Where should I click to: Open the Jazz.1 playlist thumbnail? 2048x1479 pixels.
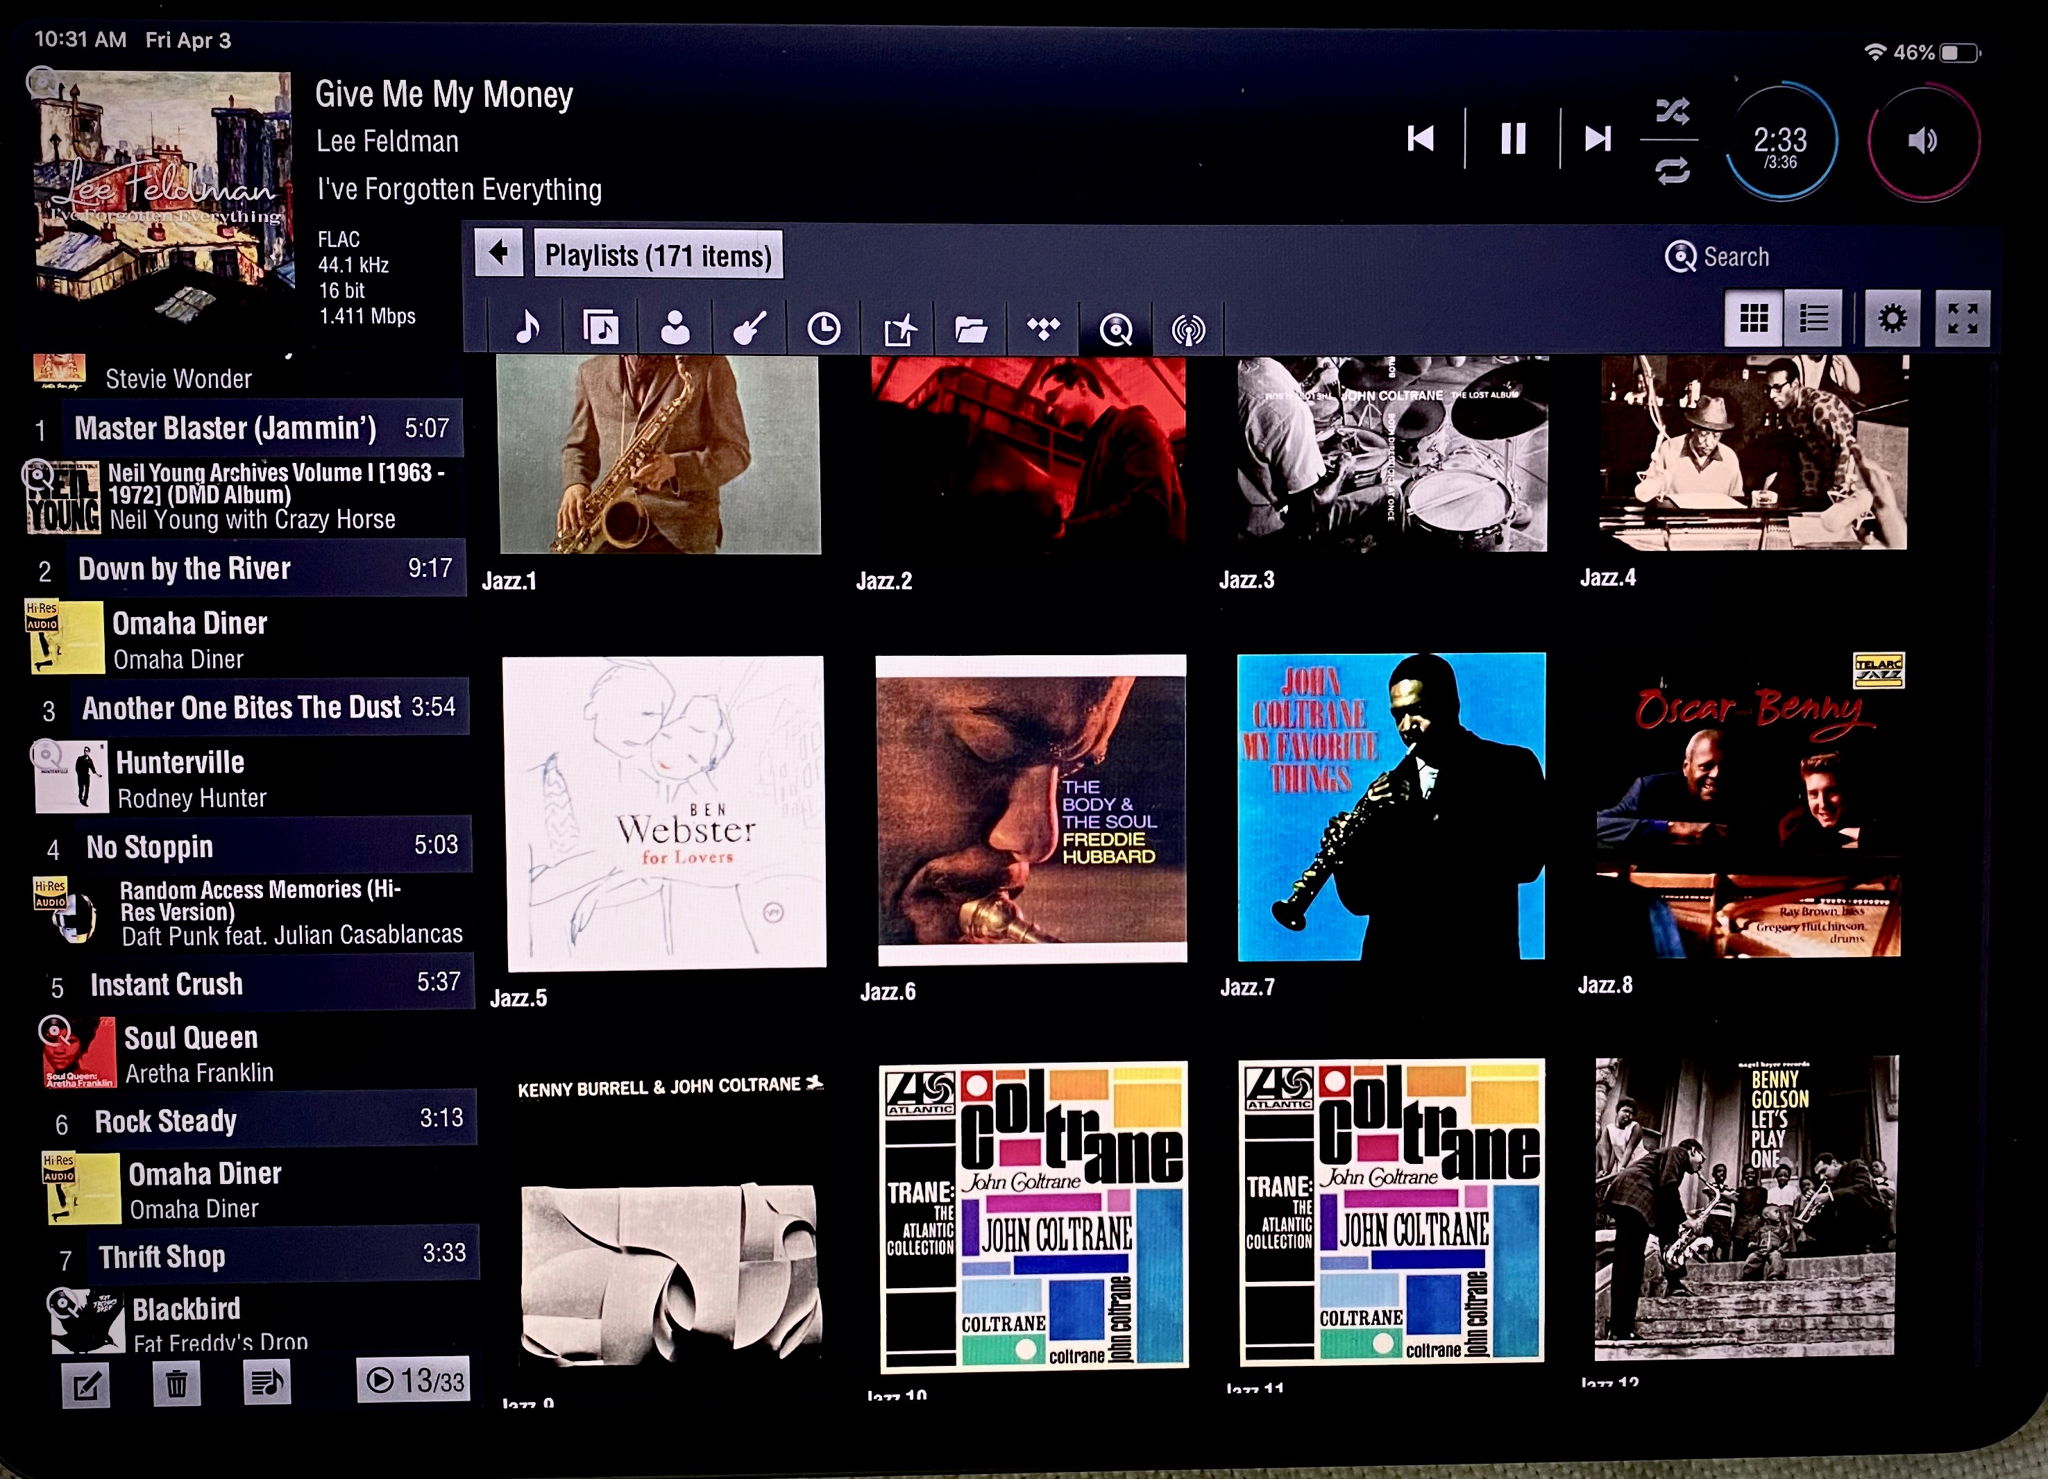click(658, 454)
